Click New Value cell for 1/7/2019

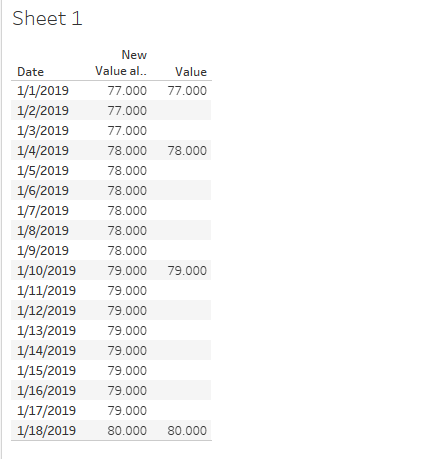click(x=127, y=211)
